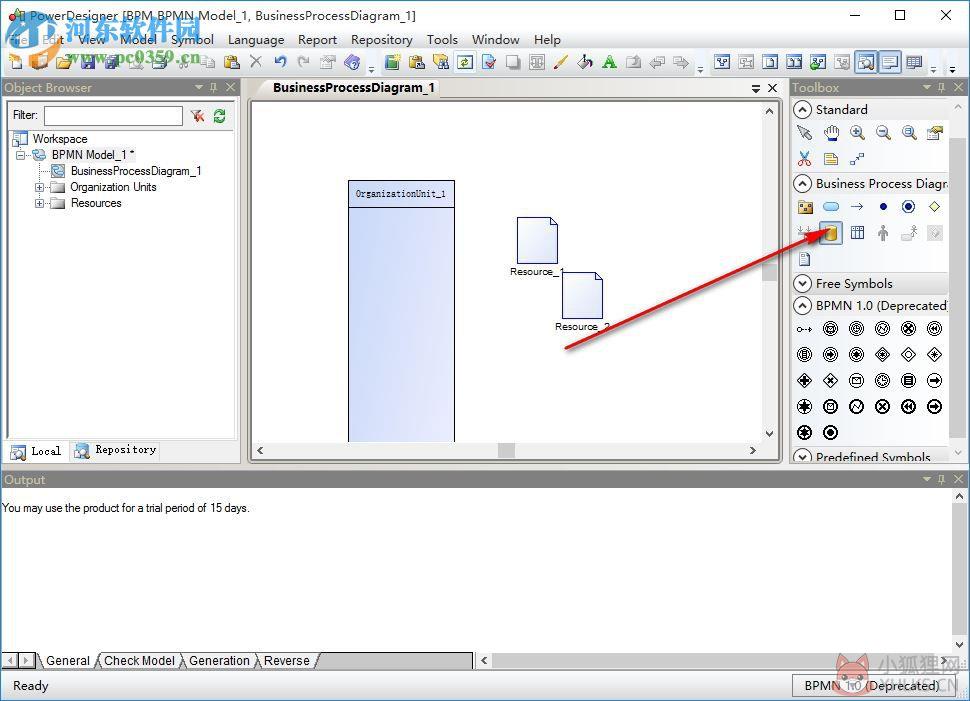The width and height of the screenshot is (970, 701).
Task: Select the gray person Role tool
Action: coord(883,233)
